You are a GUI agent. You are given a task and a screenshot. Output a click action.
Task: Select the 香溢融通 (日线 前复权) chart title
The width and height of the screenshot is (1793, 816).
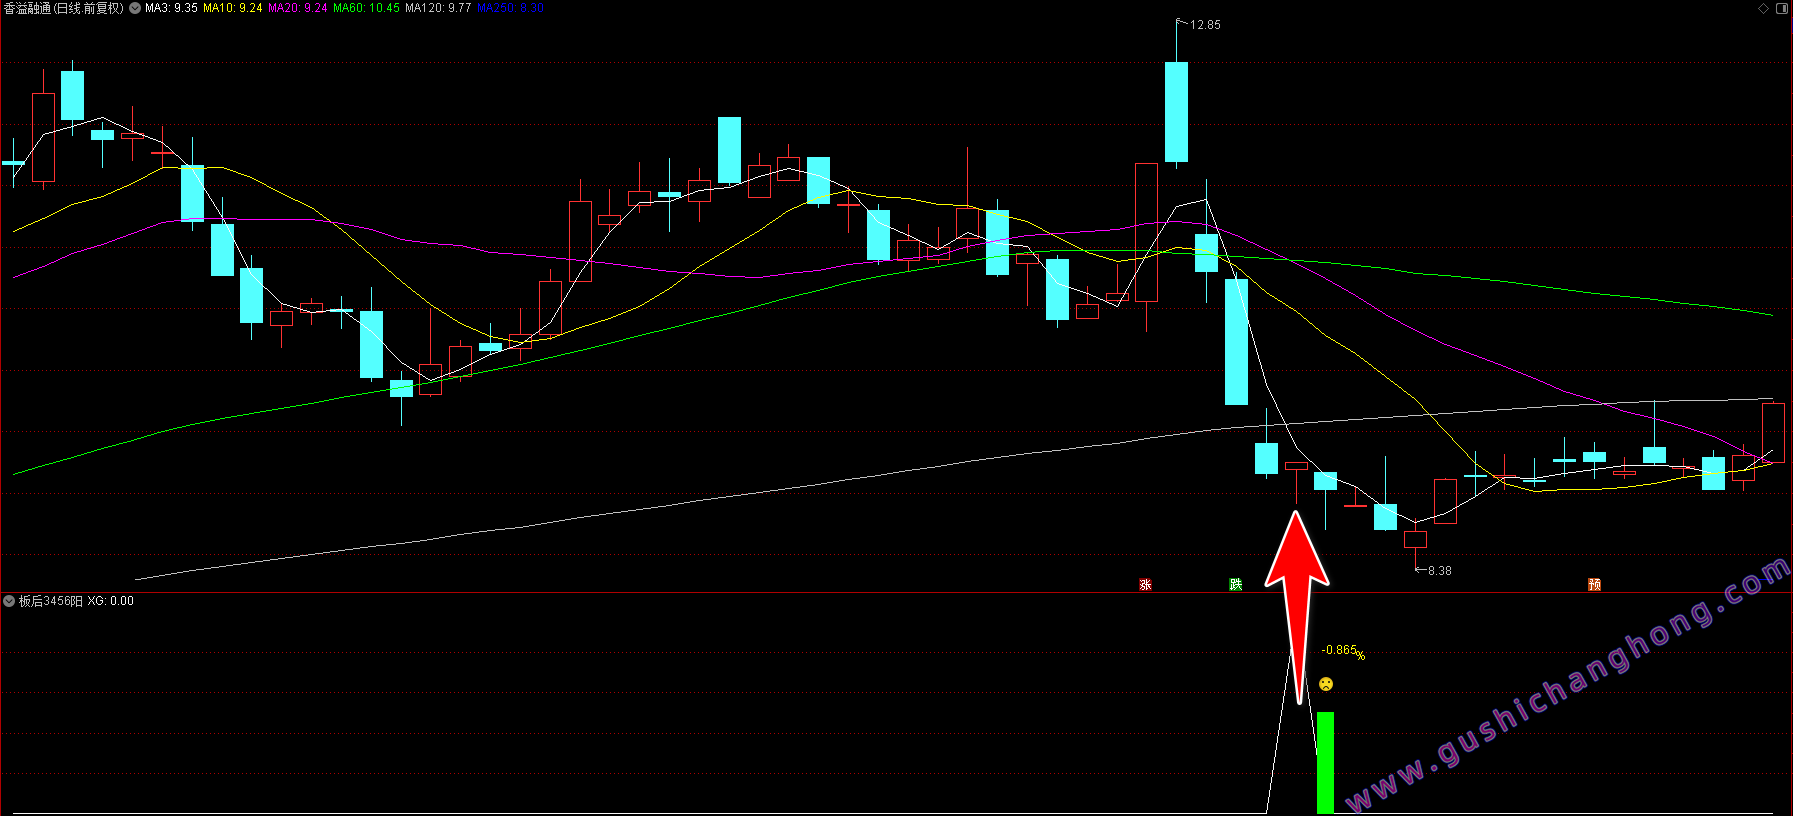coord(64,8)
